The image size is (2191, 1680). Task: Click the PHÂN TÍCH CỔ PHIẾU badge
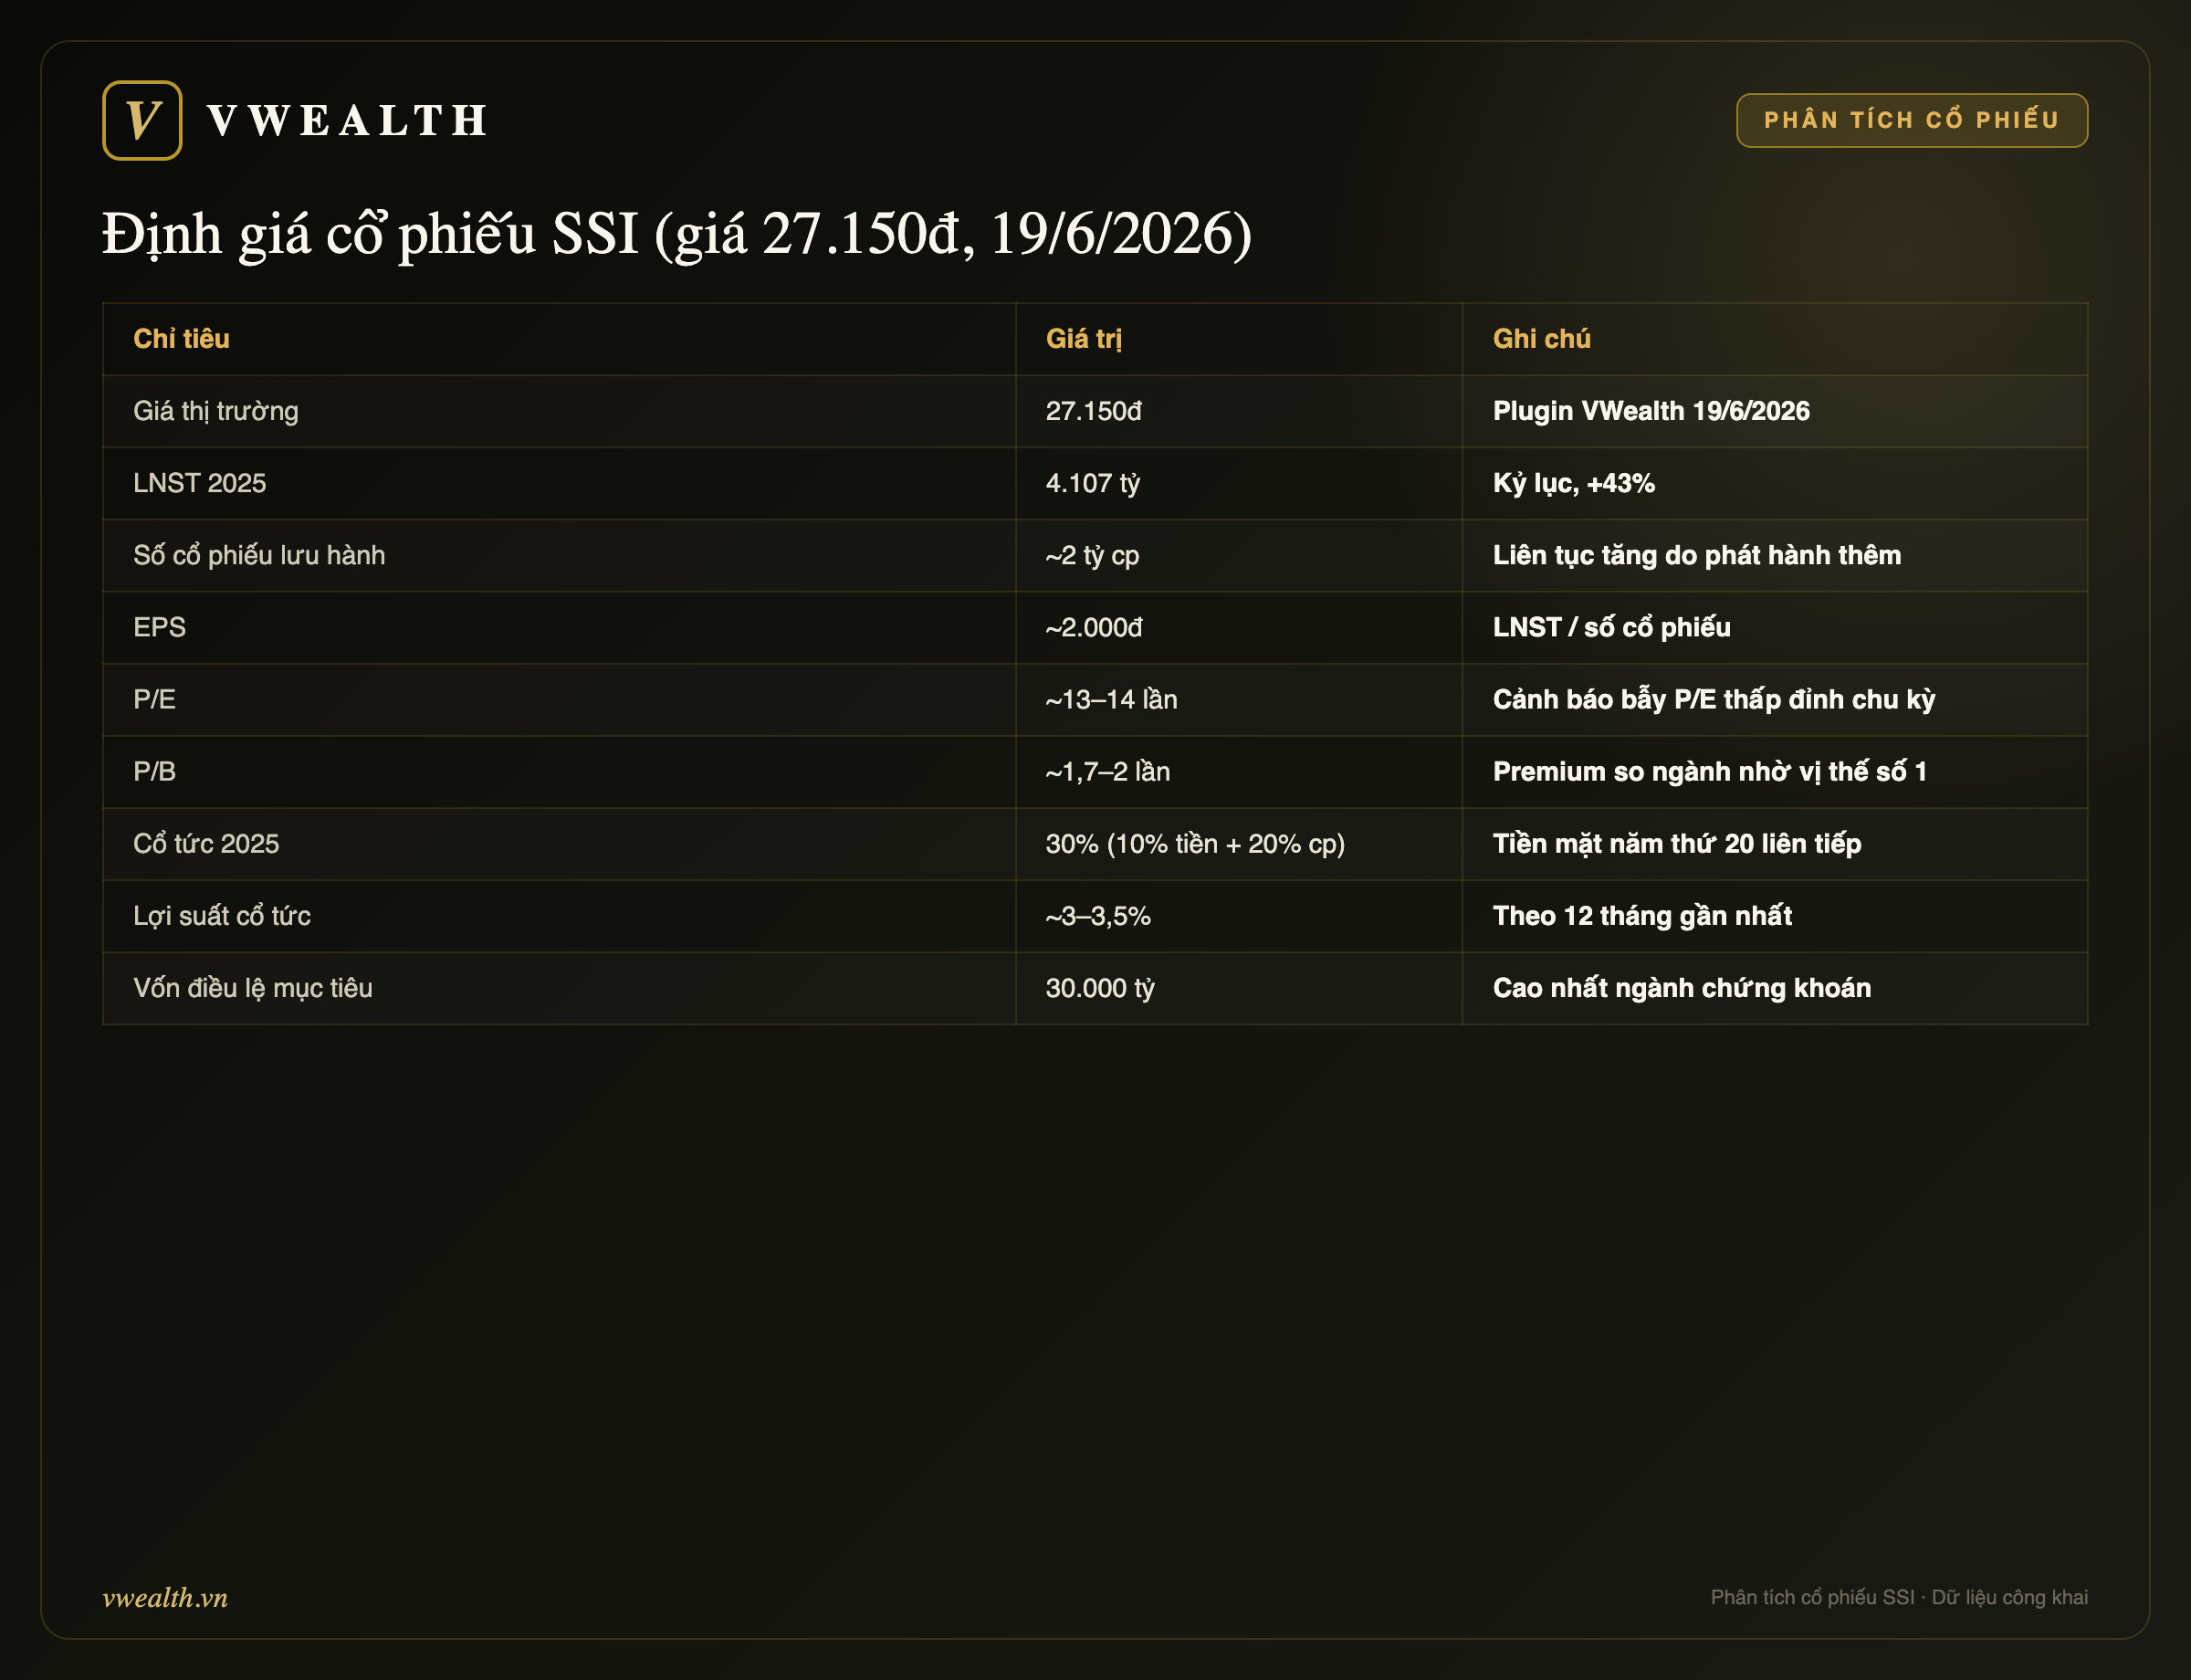(x=1911, y=120)
